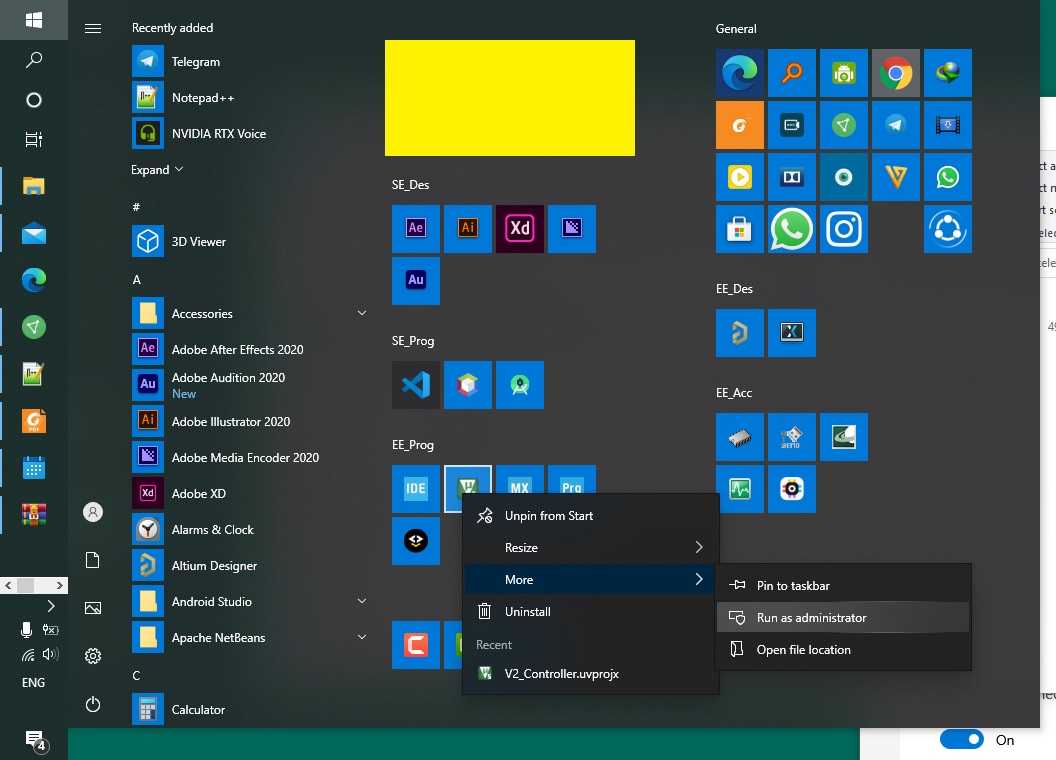Select Run as administrator
This screenshot has width=1056, height=760.
pyautogui.click(x=811, y=618)
